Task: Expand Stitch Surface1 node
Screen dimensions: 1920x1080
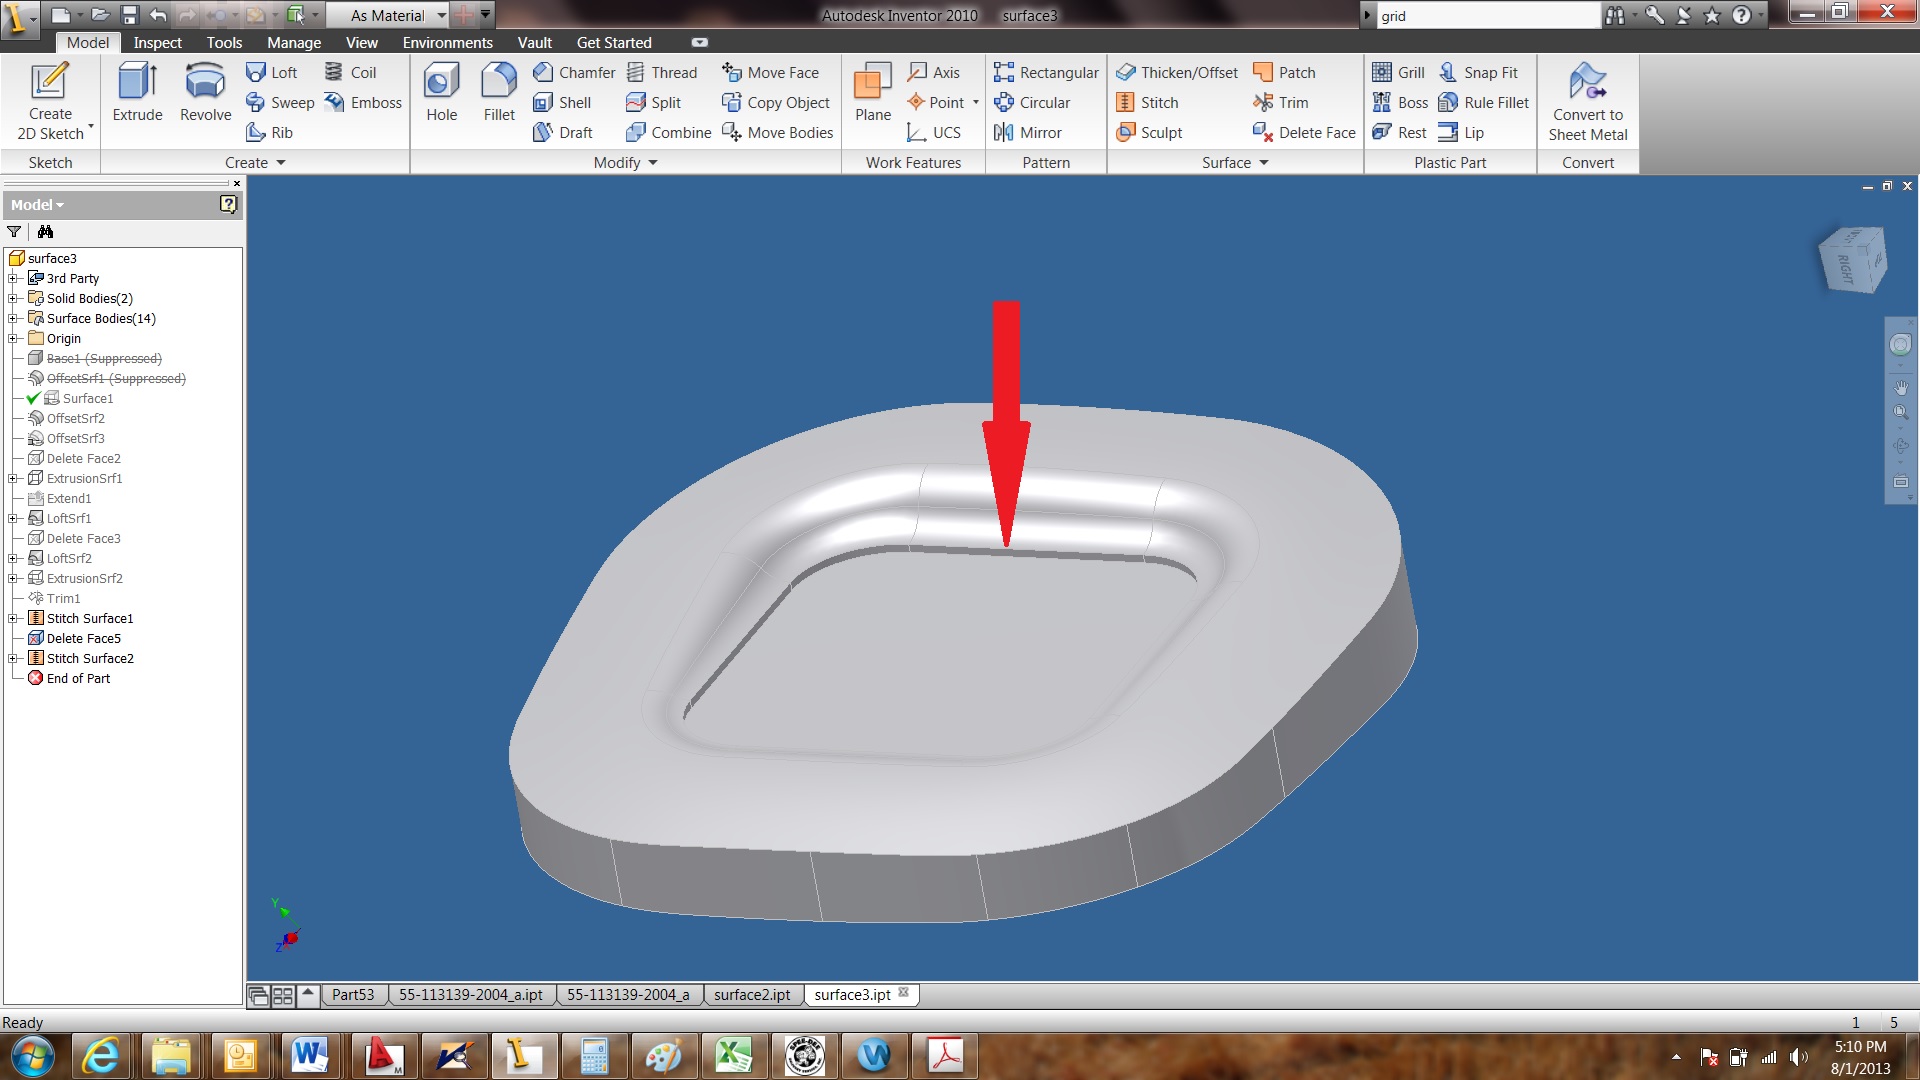Action: click(x=13, y=618)
